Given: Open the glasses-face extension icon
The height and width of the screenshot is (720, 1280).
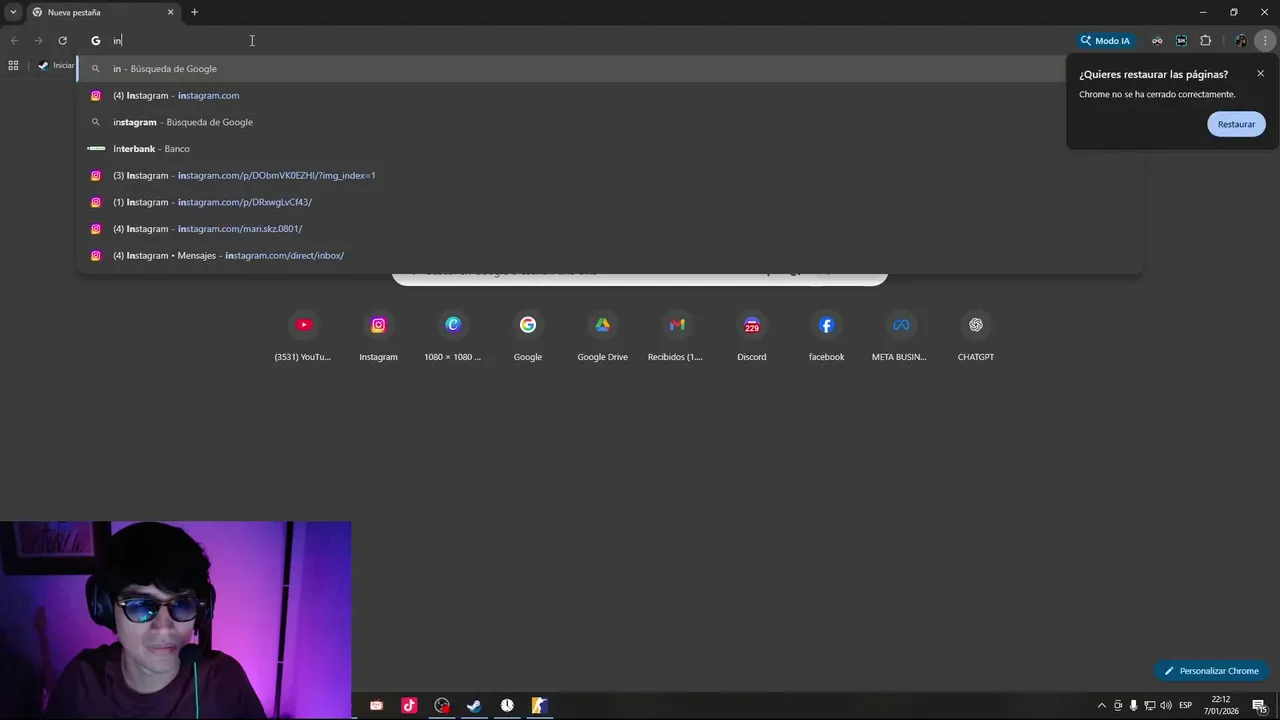Looking at the screenshot, I should point(1157,41).
